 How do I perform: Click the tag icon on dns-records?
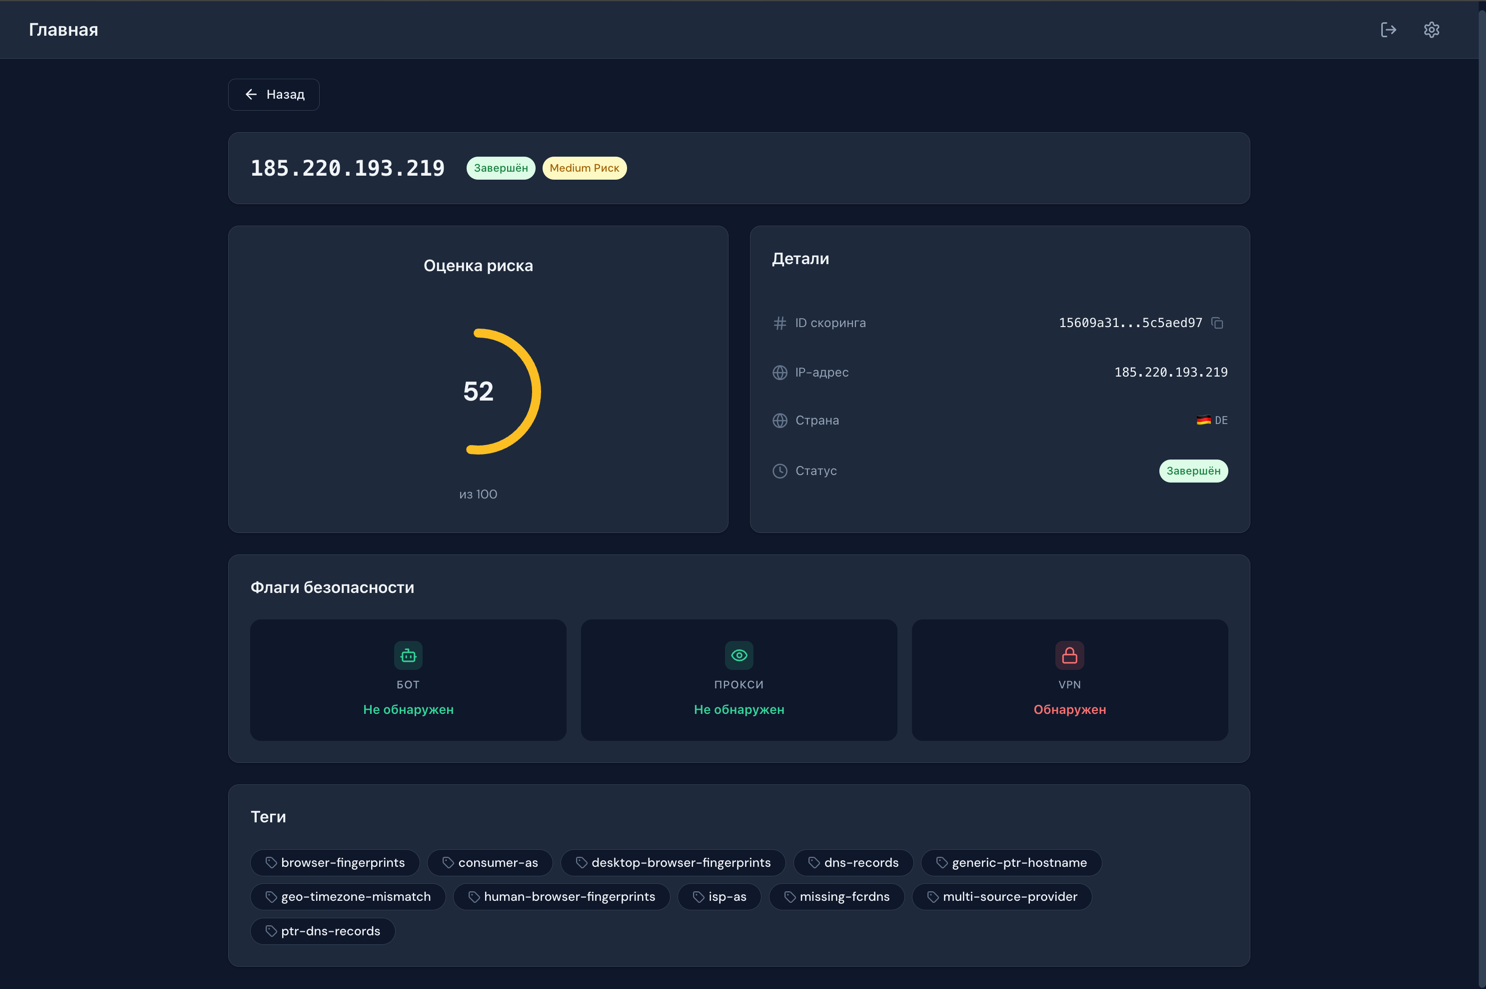click(814, 863)
